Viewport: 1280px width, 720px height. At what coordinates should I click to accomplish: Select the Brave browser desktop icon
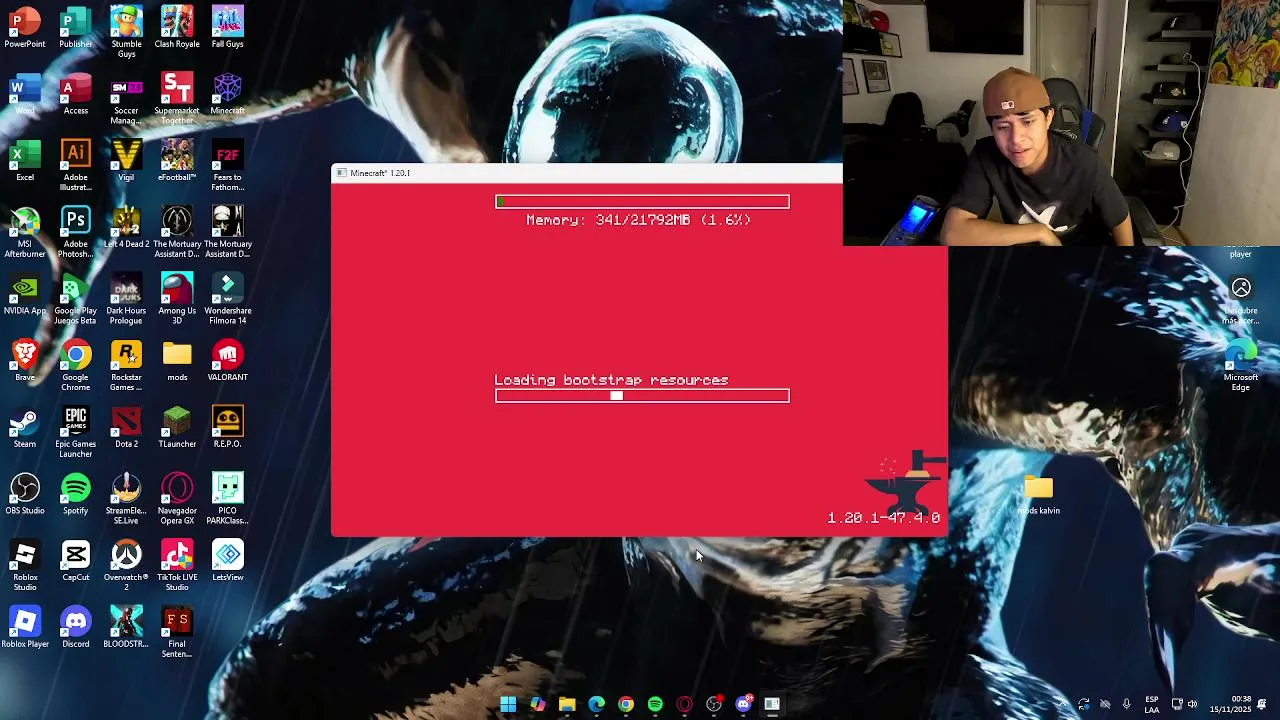(x=25, y=361)
